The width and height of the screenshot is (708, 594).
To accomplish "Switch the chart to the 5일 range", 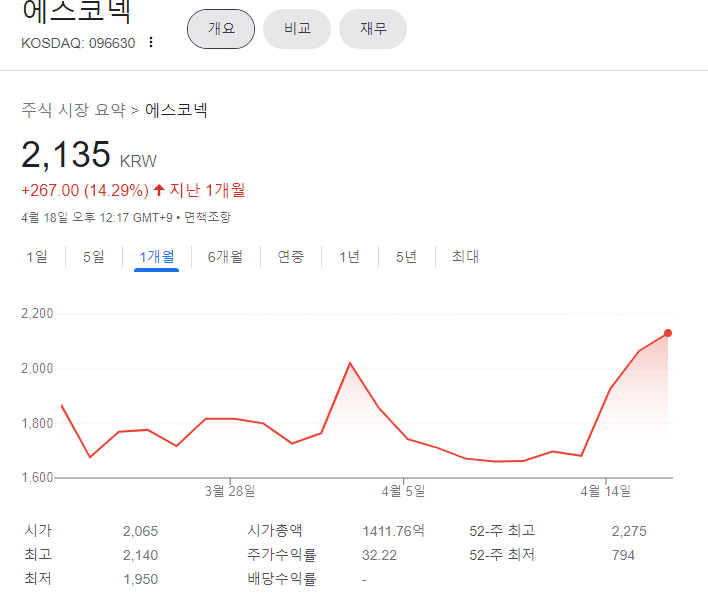I will tap(93, 257).
